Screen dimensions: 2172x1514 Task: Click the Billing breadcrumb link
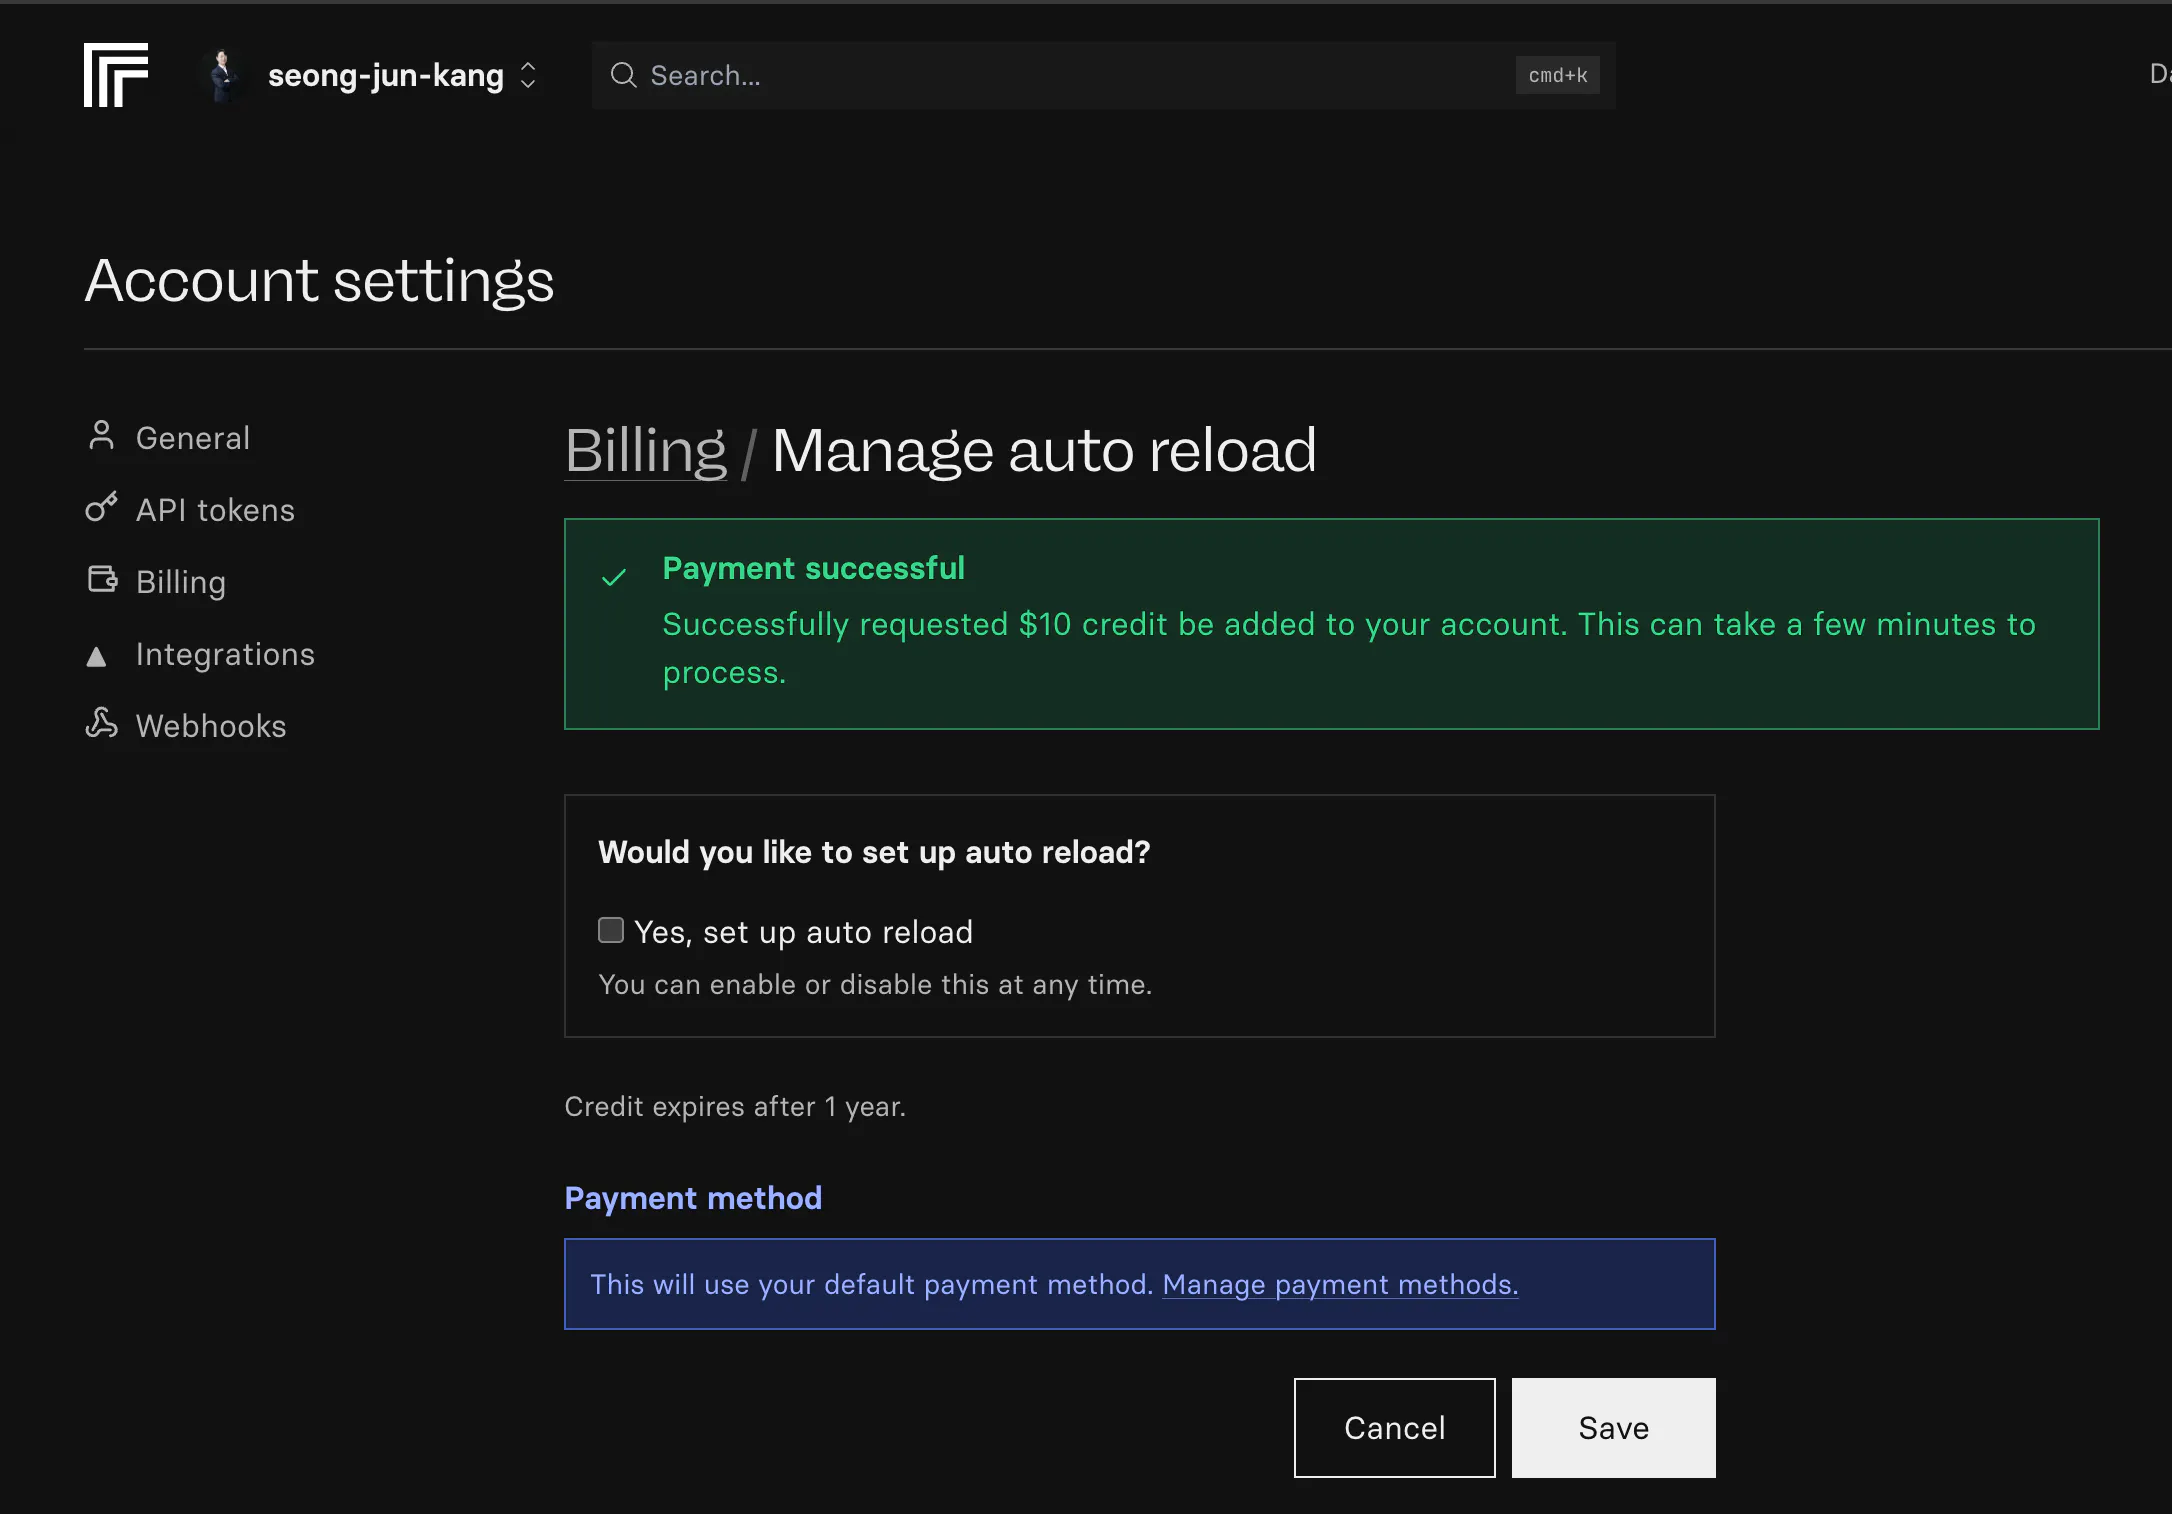click(645, 450)
